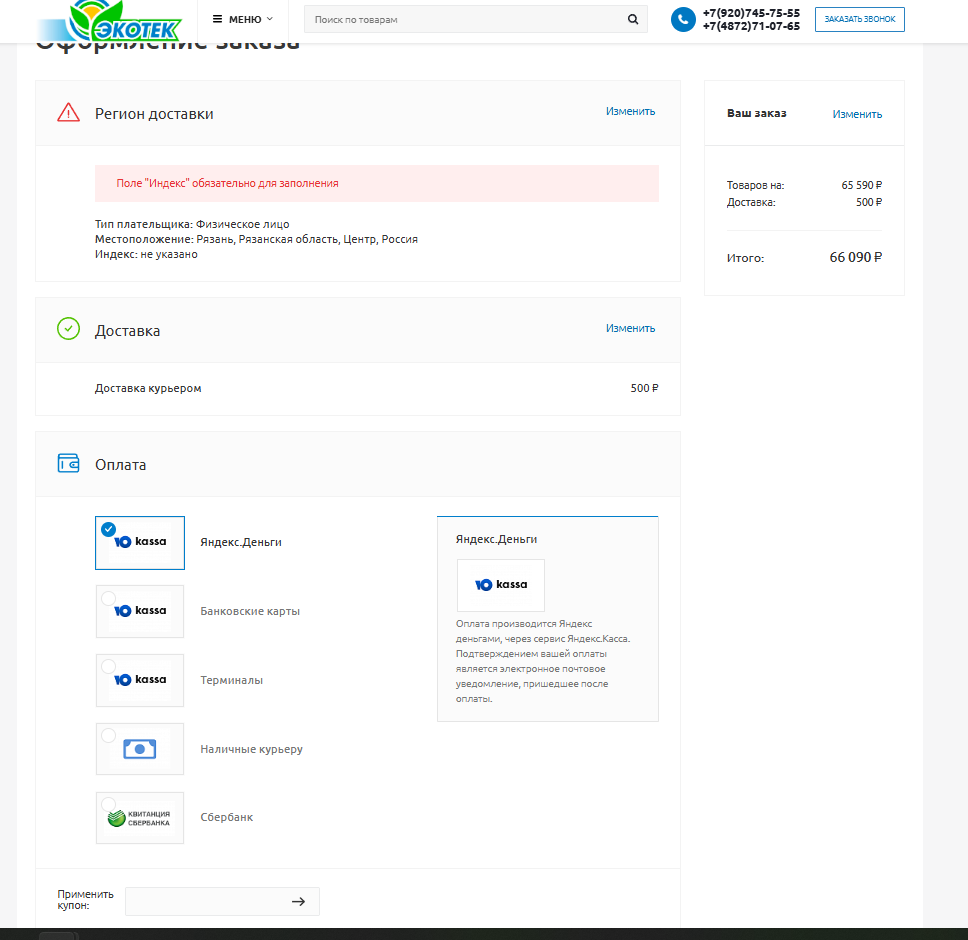Click Изменить in Регион доставки section
This screenshot has height=940, width=968.
(630, 111)
